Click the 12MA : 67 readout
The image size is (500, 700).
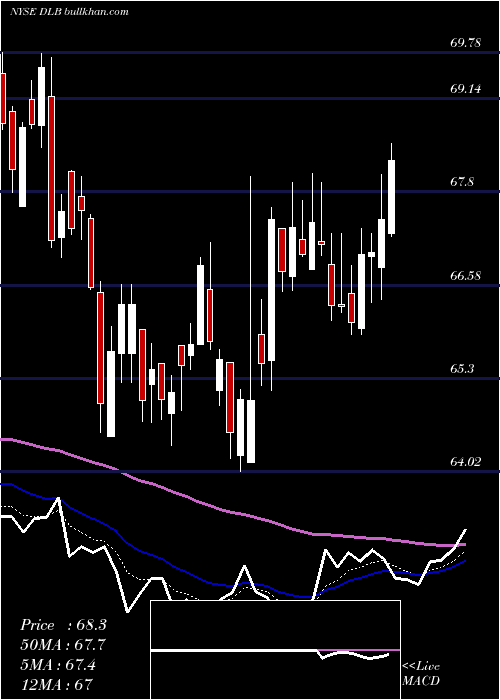pos(56,684)
